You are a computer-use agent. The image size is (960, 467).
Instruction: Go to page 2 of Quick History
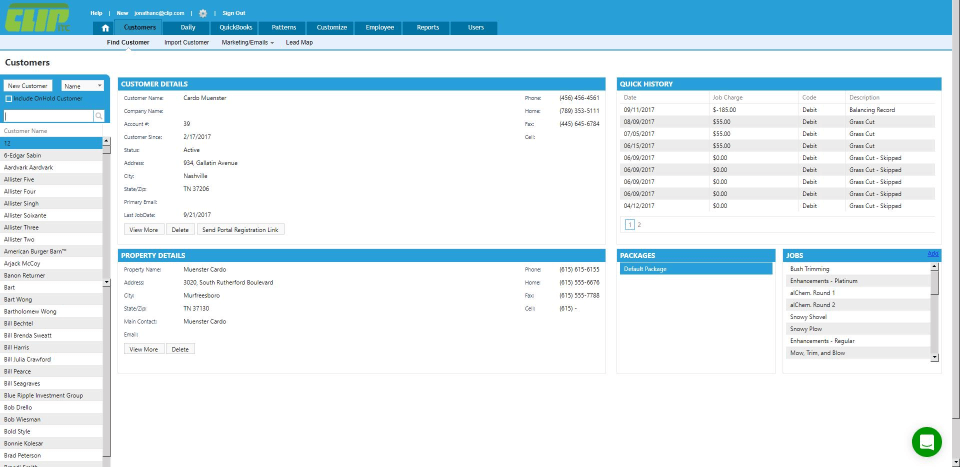click(640, 225)
